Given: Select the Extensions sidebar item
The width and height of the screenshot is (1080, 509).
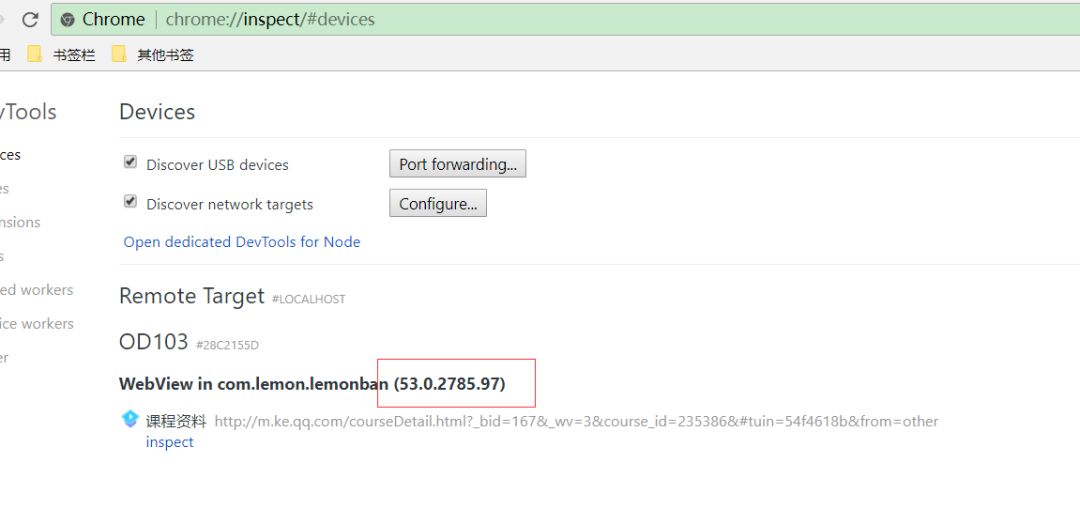Looking at the screenshot, I should [x=20, y=222].
